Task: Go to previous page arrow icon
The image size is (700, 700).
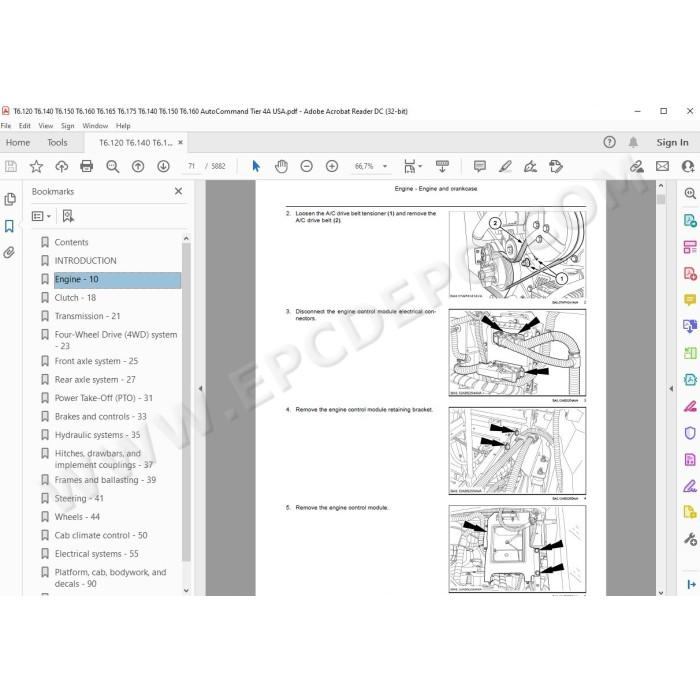Action: [x=138, y=167]
